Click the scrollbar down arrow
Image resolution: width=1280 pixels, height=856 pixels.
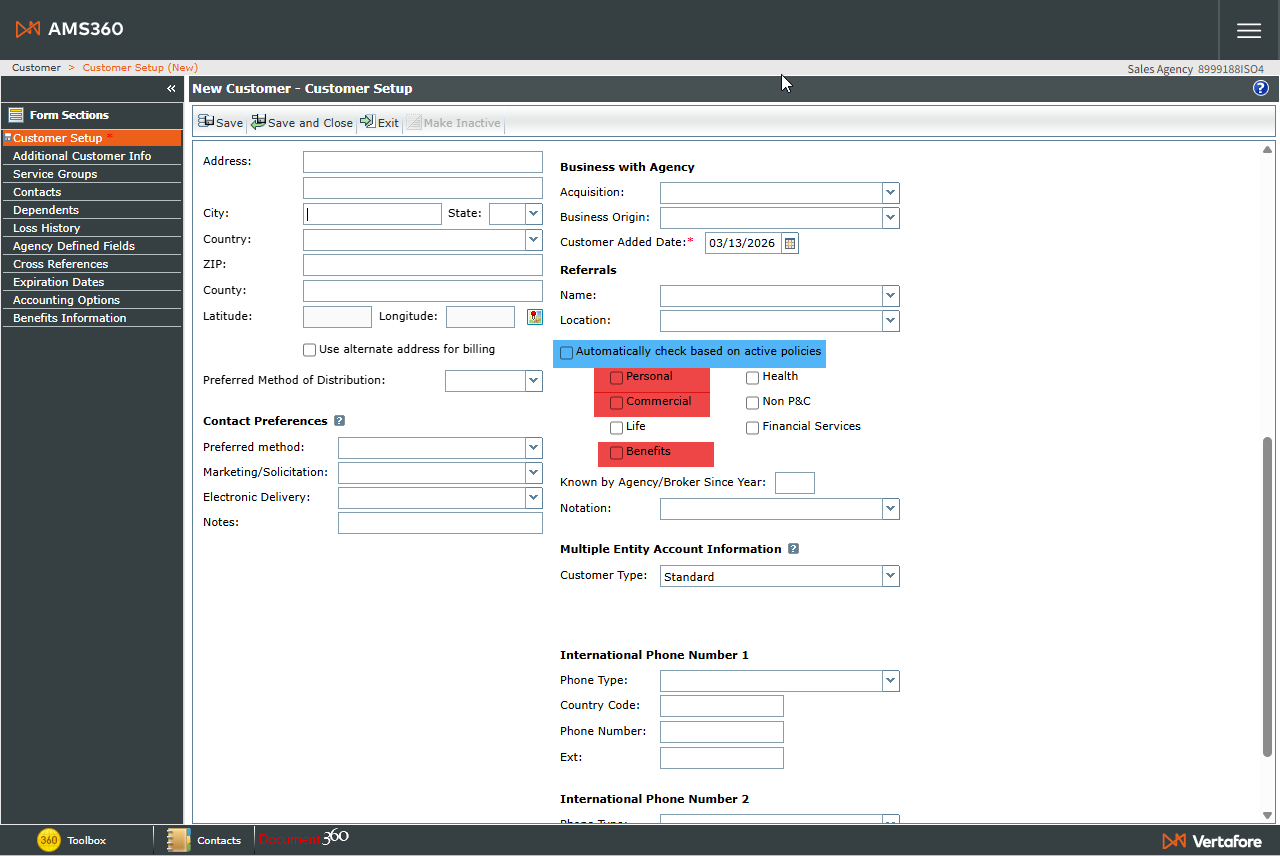click(x=1267, y=815)
